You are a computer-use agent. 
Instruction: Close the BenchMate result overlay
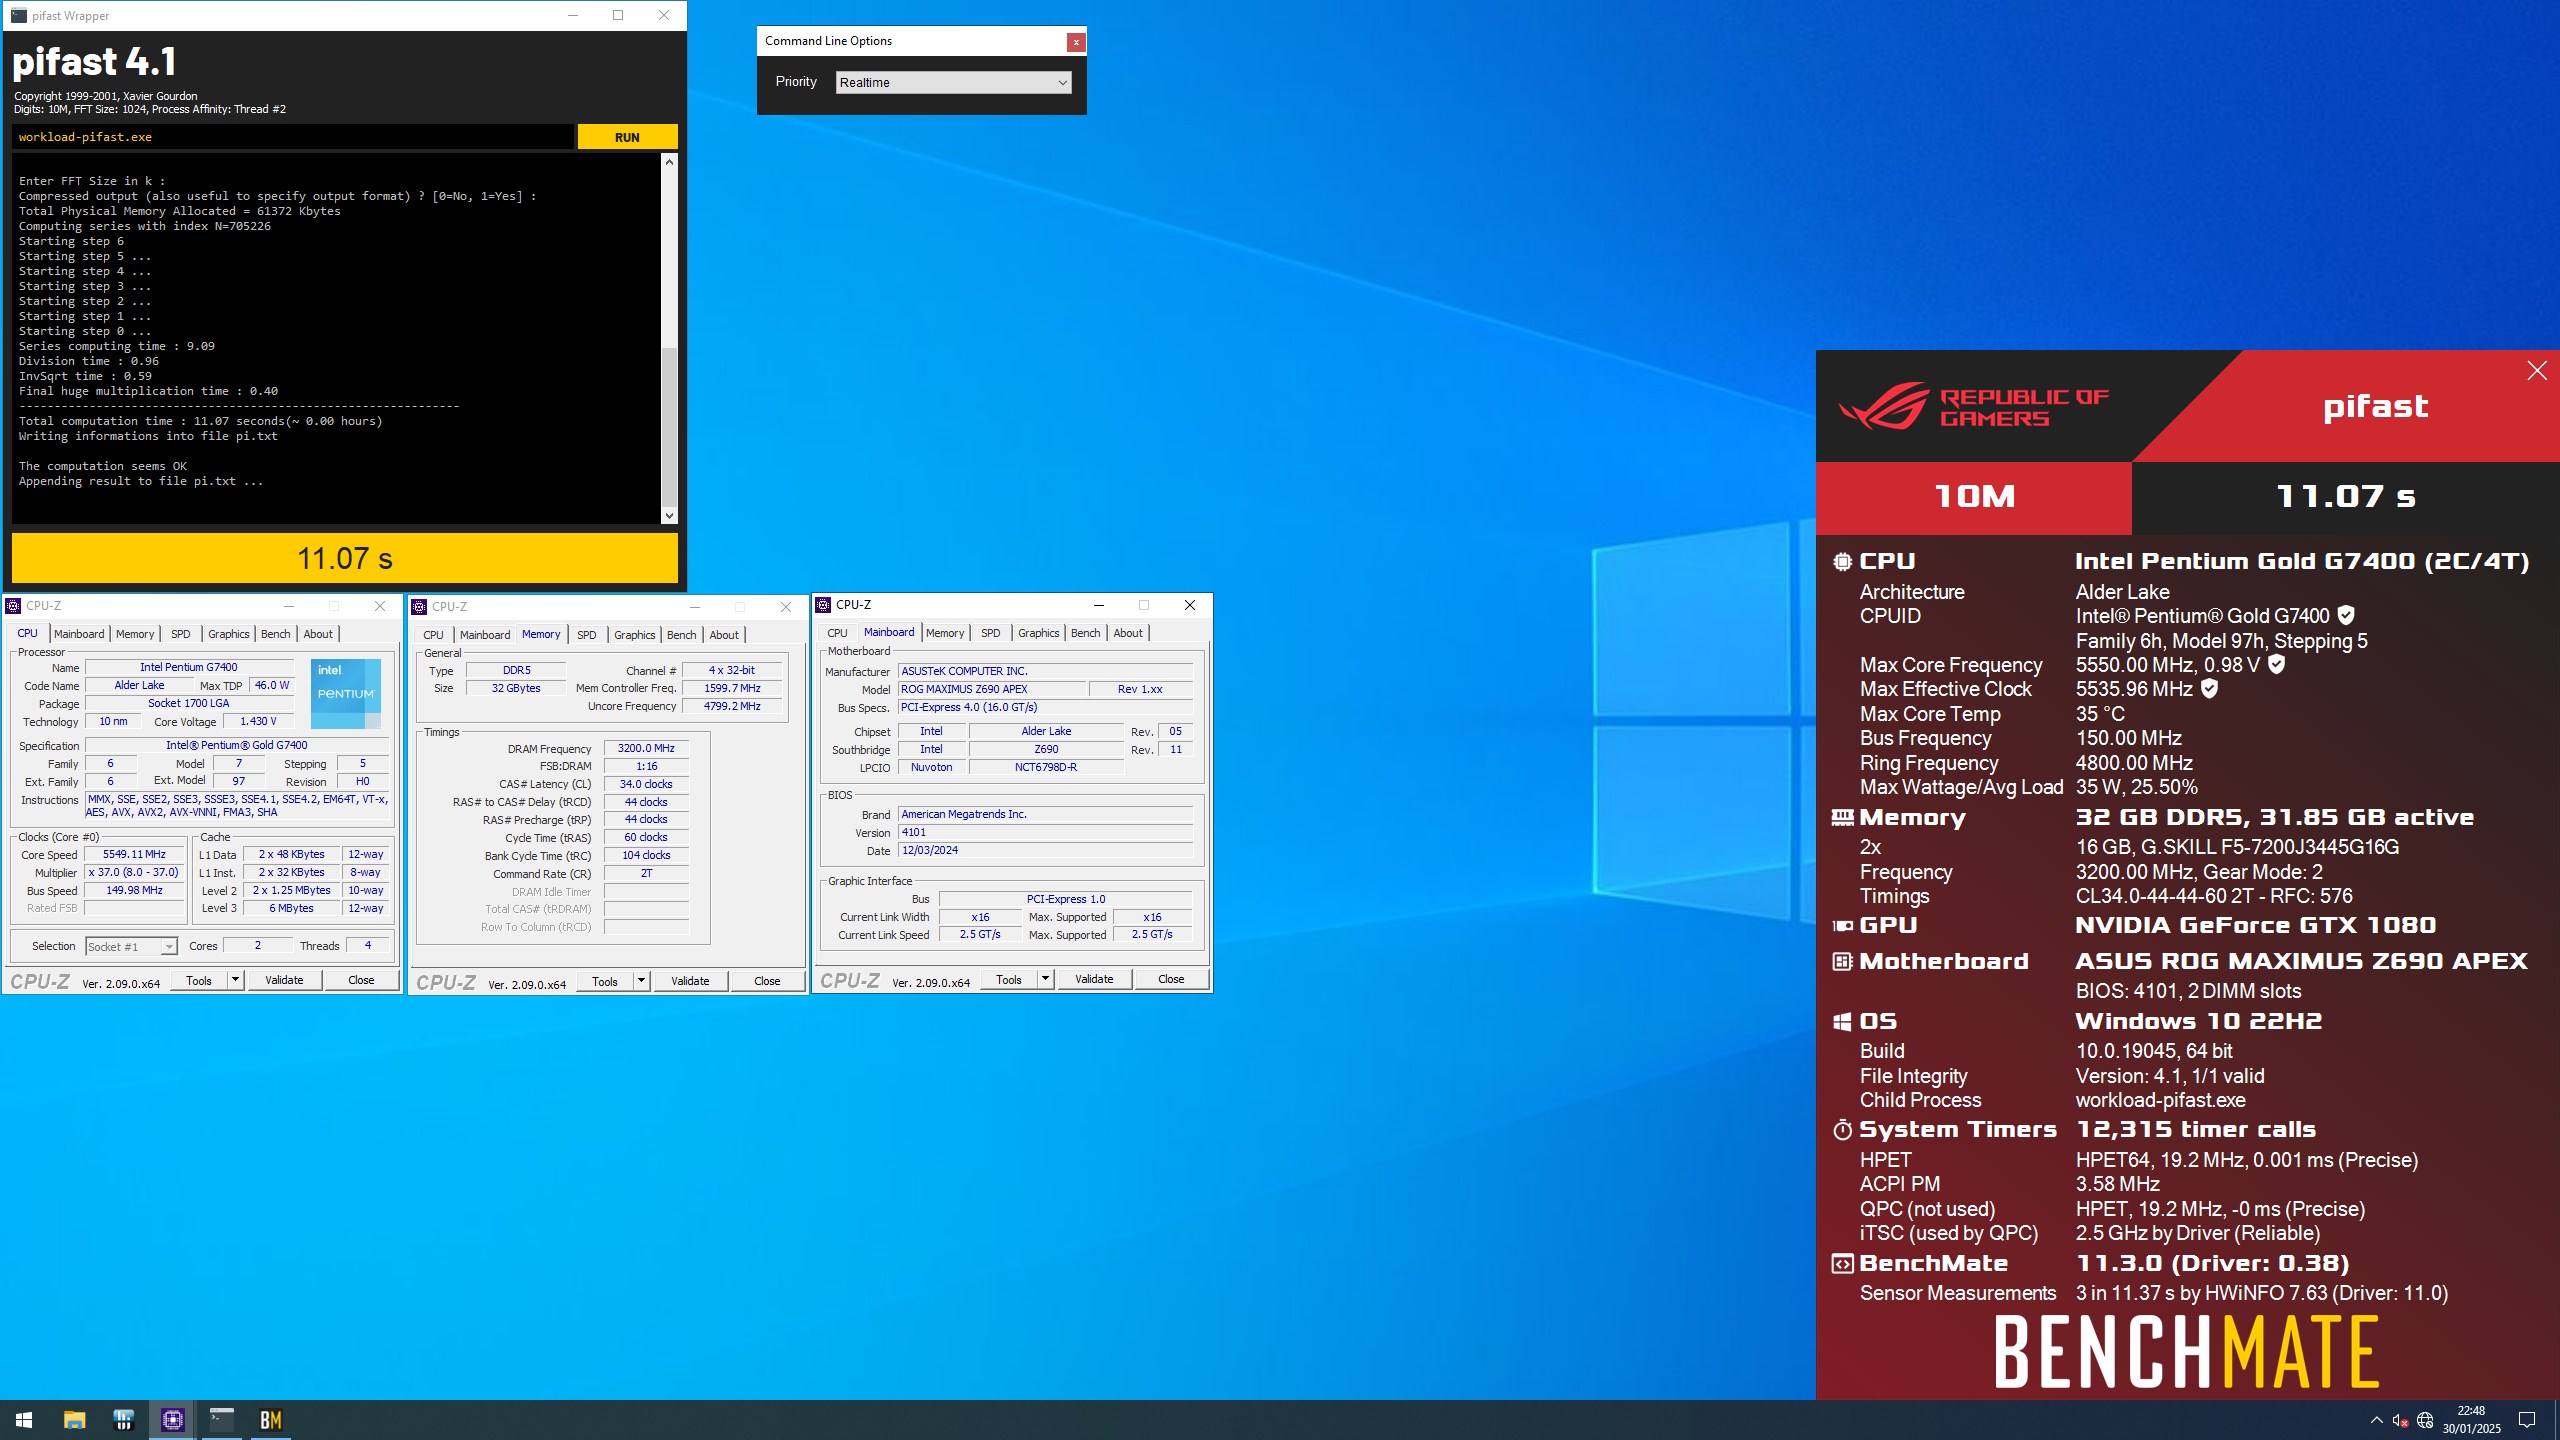pyautogui.click(x=2537, y=371)
